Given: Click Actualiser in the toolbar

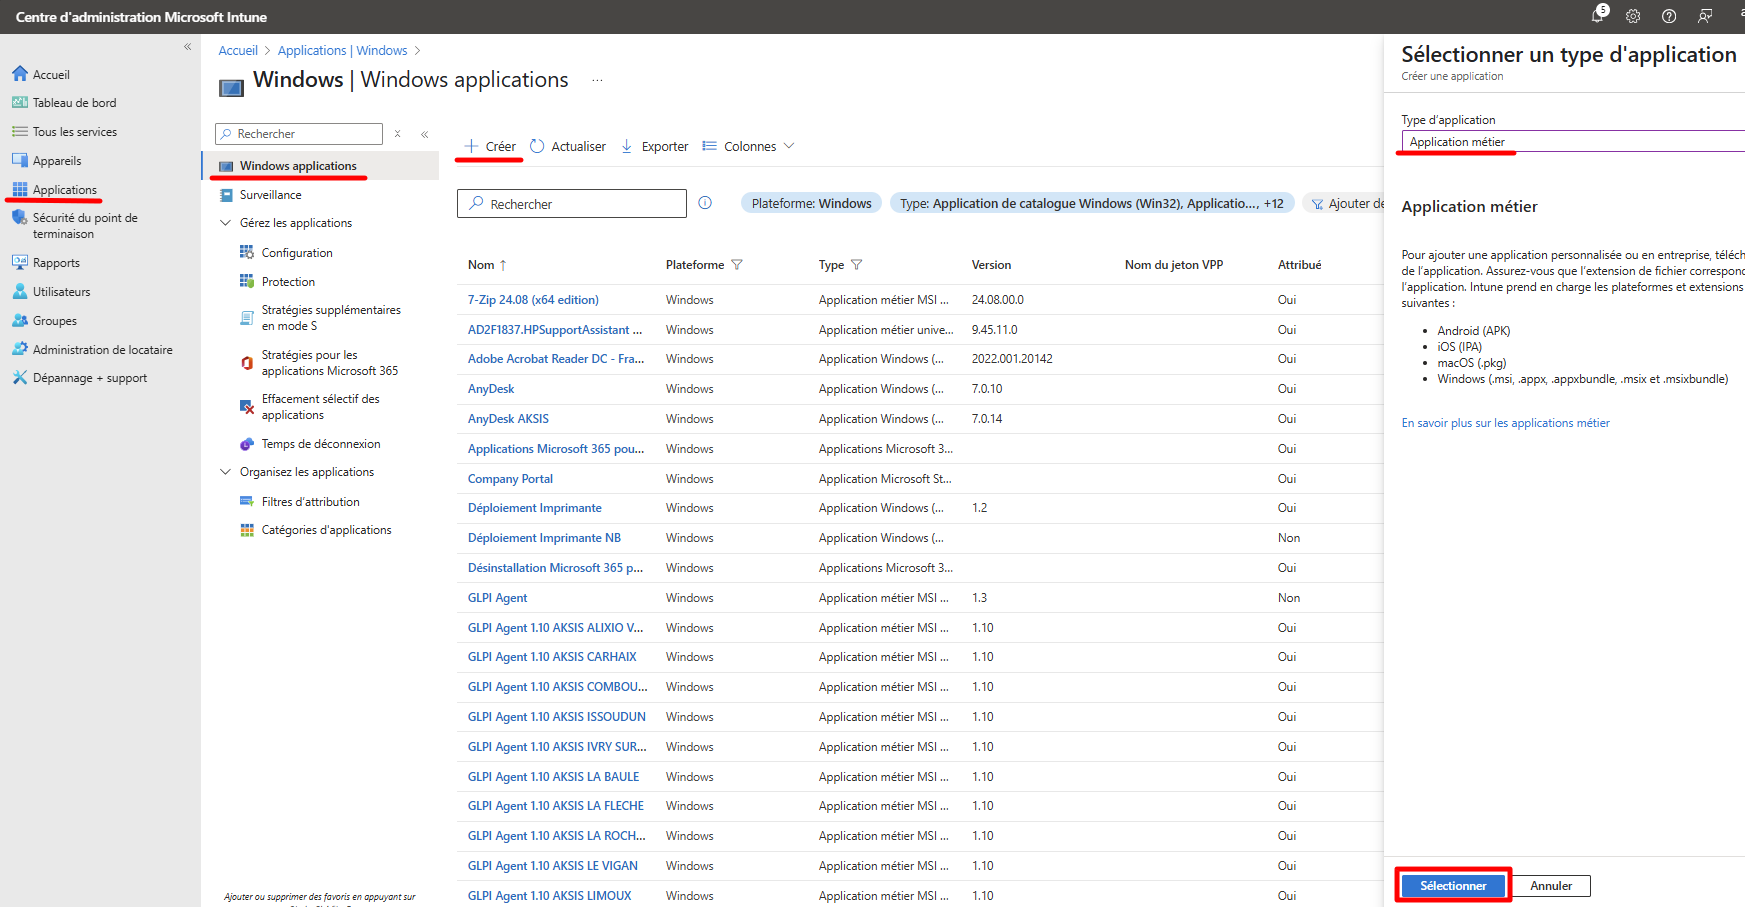Looking at the screenshot, I should pos(568,146).
